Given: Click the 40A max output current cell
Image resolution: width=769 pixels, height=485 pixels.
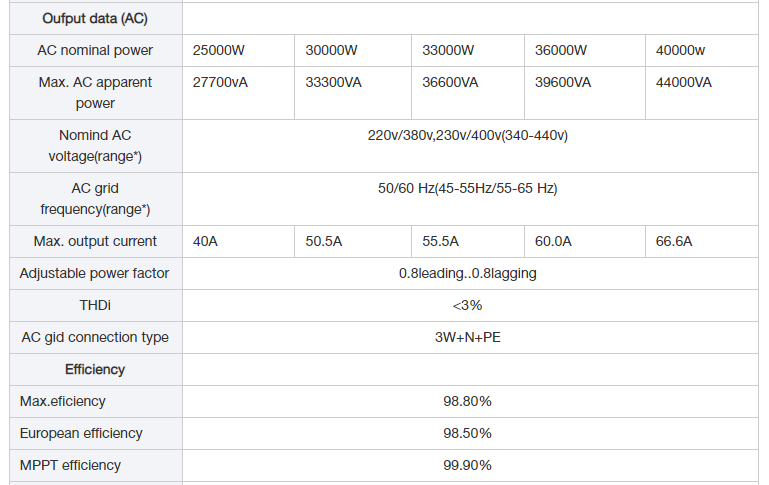Looking at the screenshot, I should pyautogui.click(x=238, y=241).
